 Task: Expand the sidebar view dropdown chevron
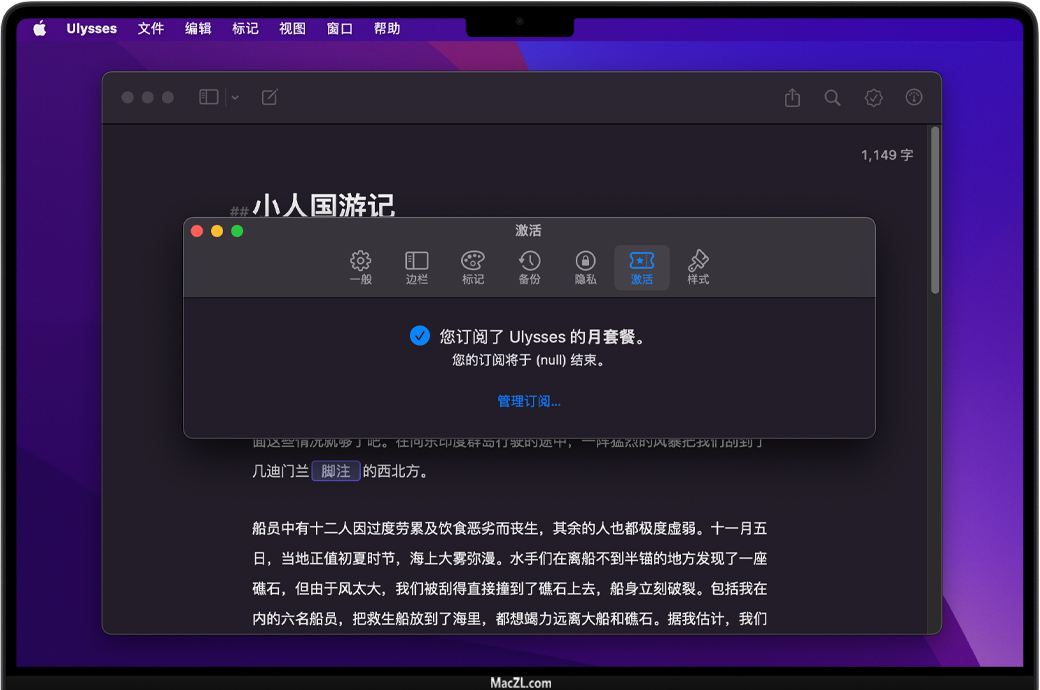(x=235, y=98)
